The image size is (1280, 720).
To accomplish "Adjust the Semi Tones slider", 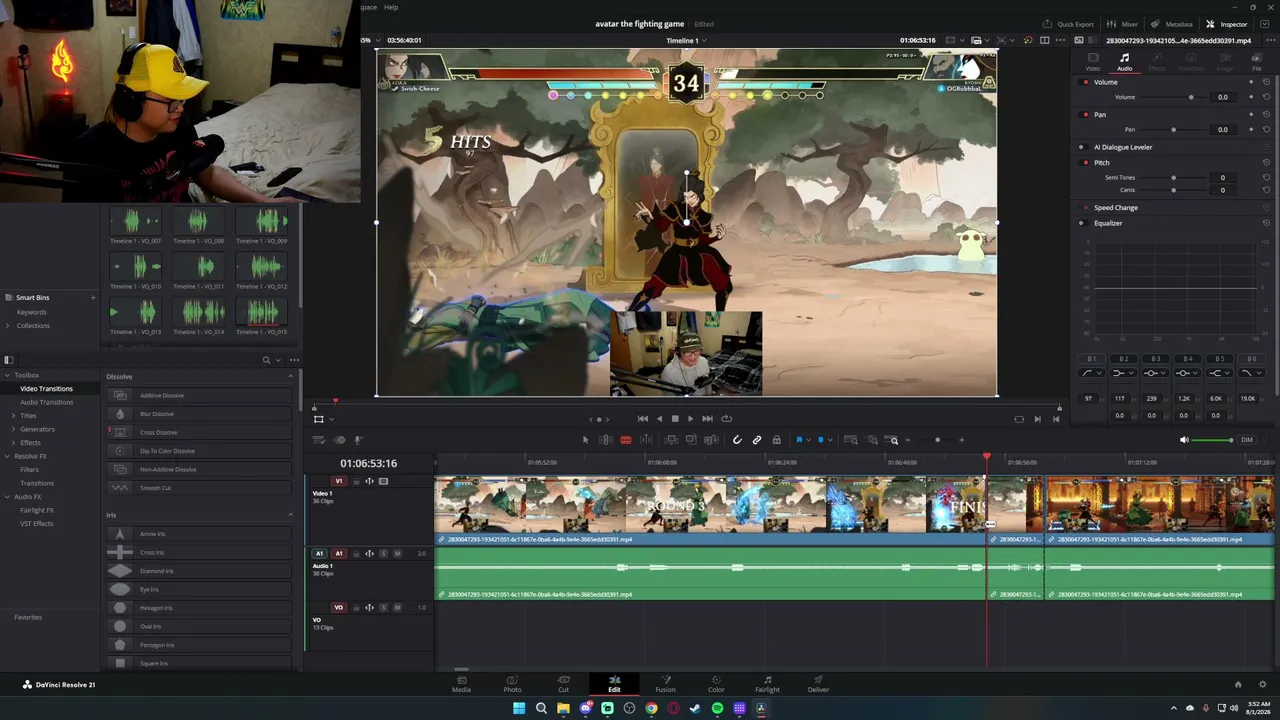I will tap(1174, 177).
